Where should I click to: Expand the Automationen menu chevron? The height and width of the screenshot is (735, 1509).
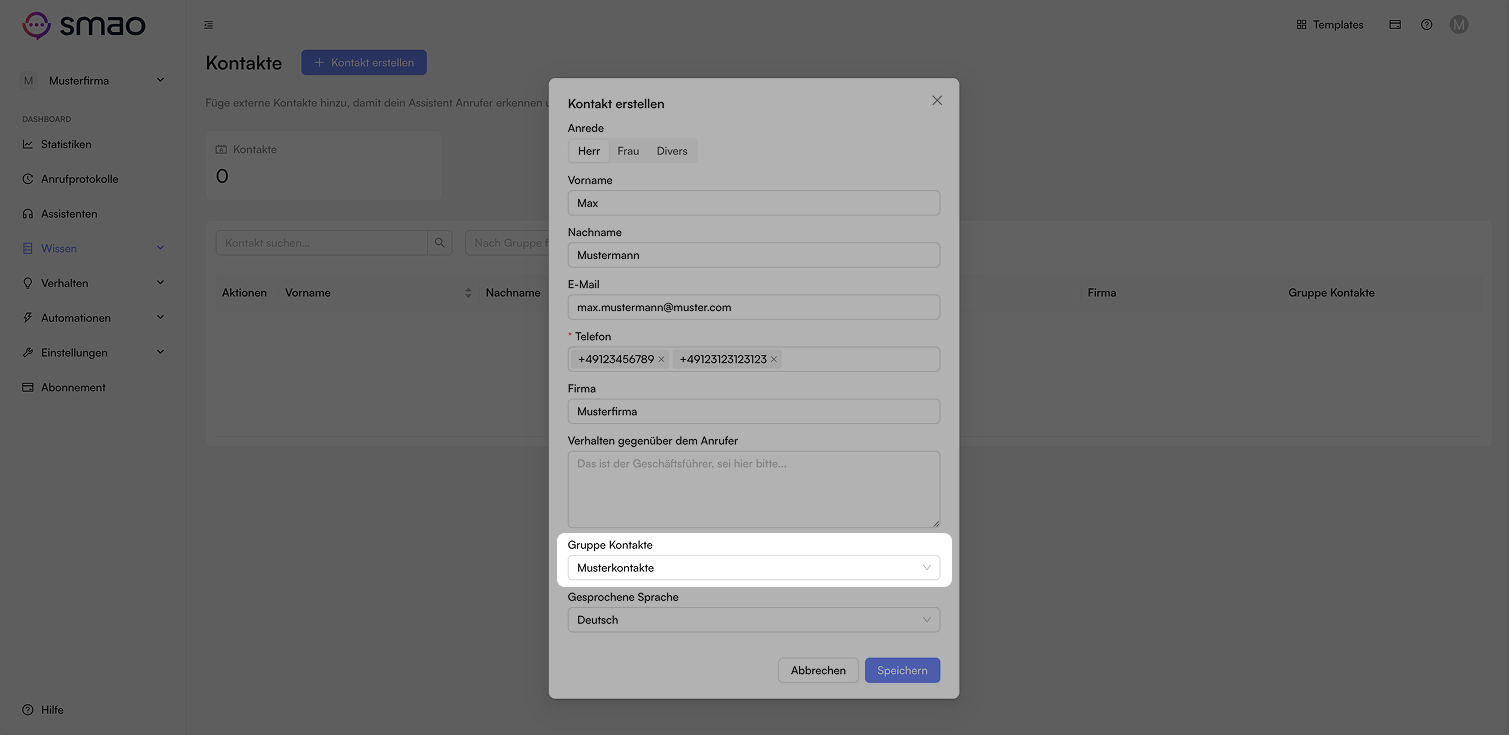160,318
